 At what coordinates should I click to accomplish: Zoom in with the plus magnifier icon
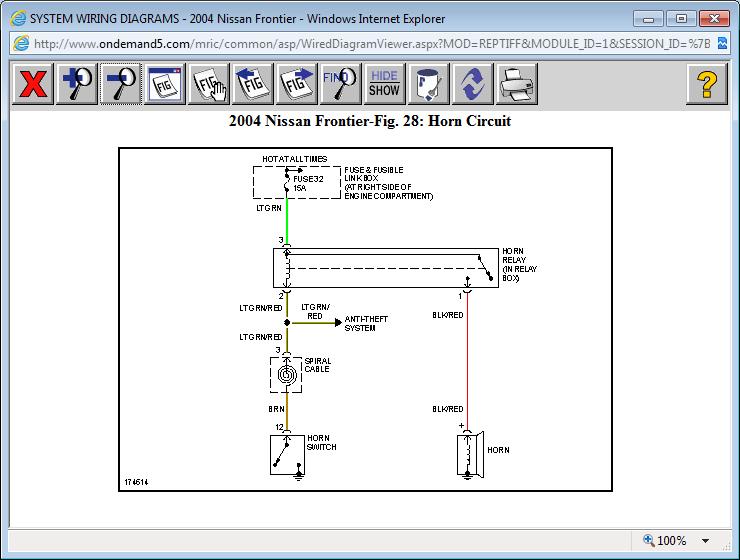click(77, 84)
